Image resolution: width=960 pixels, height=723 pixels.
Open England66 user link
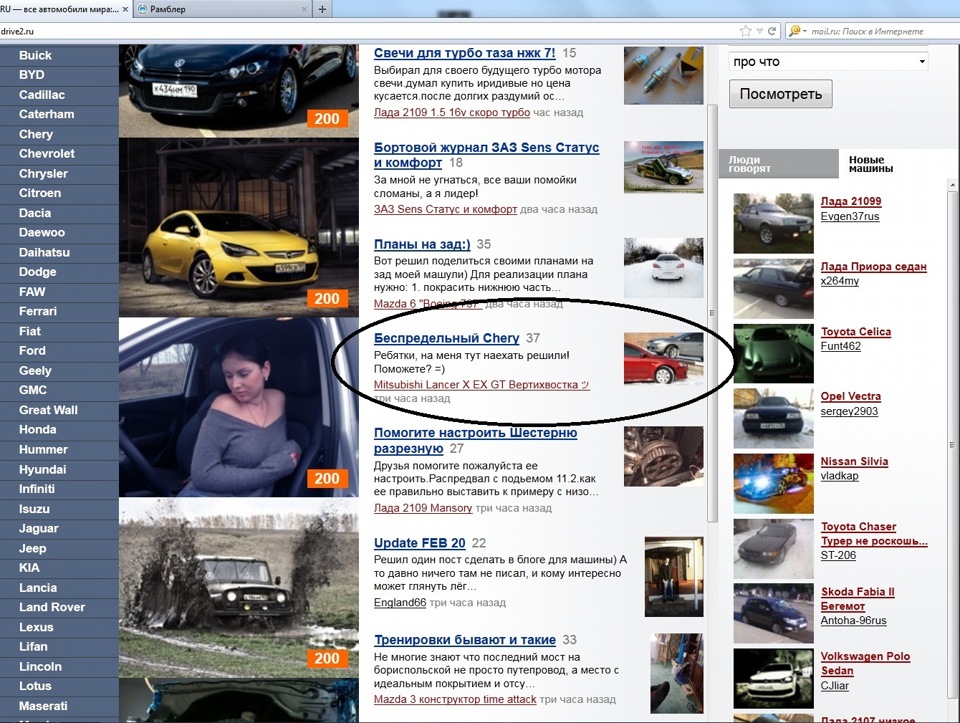[x=400, y=602]
